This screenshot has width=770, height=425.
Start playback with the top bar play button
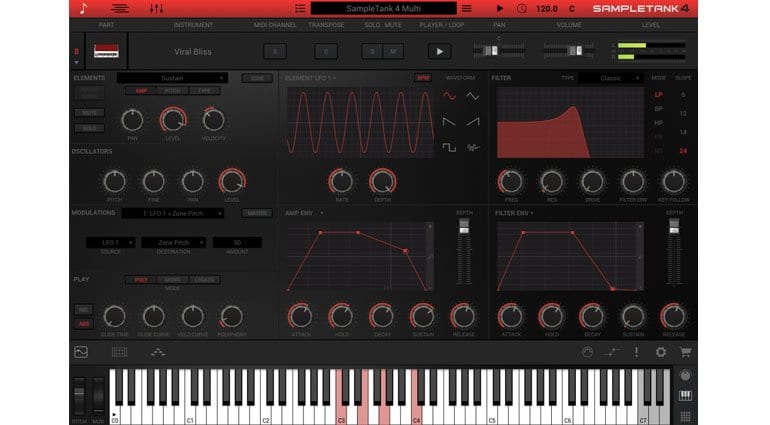499,8
